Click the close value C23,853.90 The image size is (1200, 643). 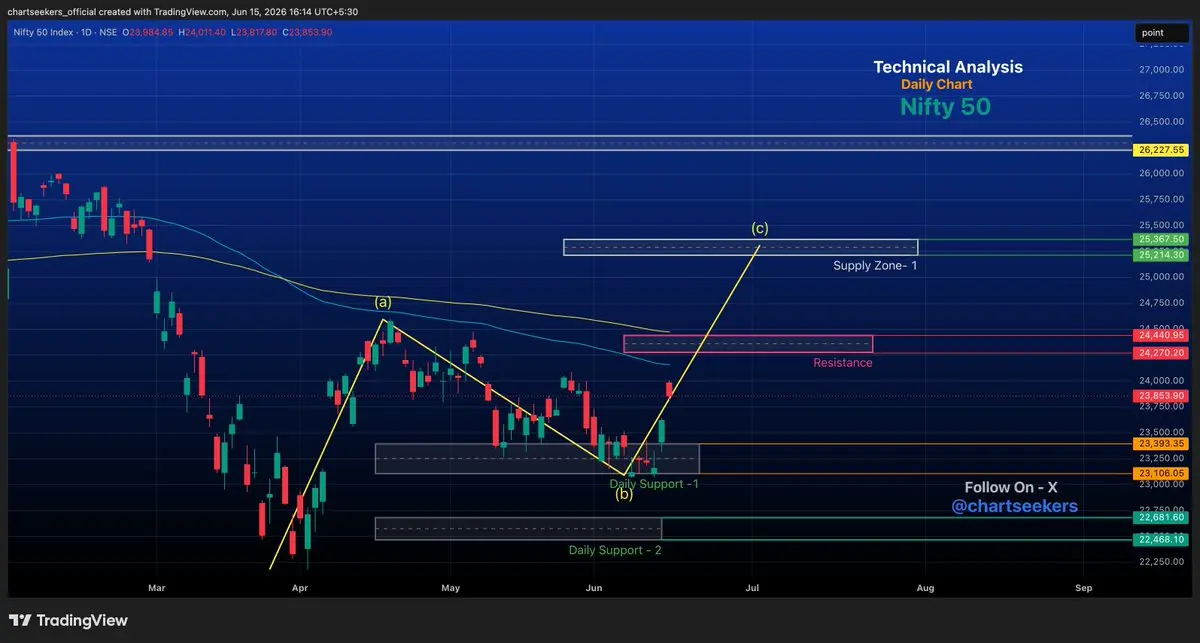pos(308,32)
